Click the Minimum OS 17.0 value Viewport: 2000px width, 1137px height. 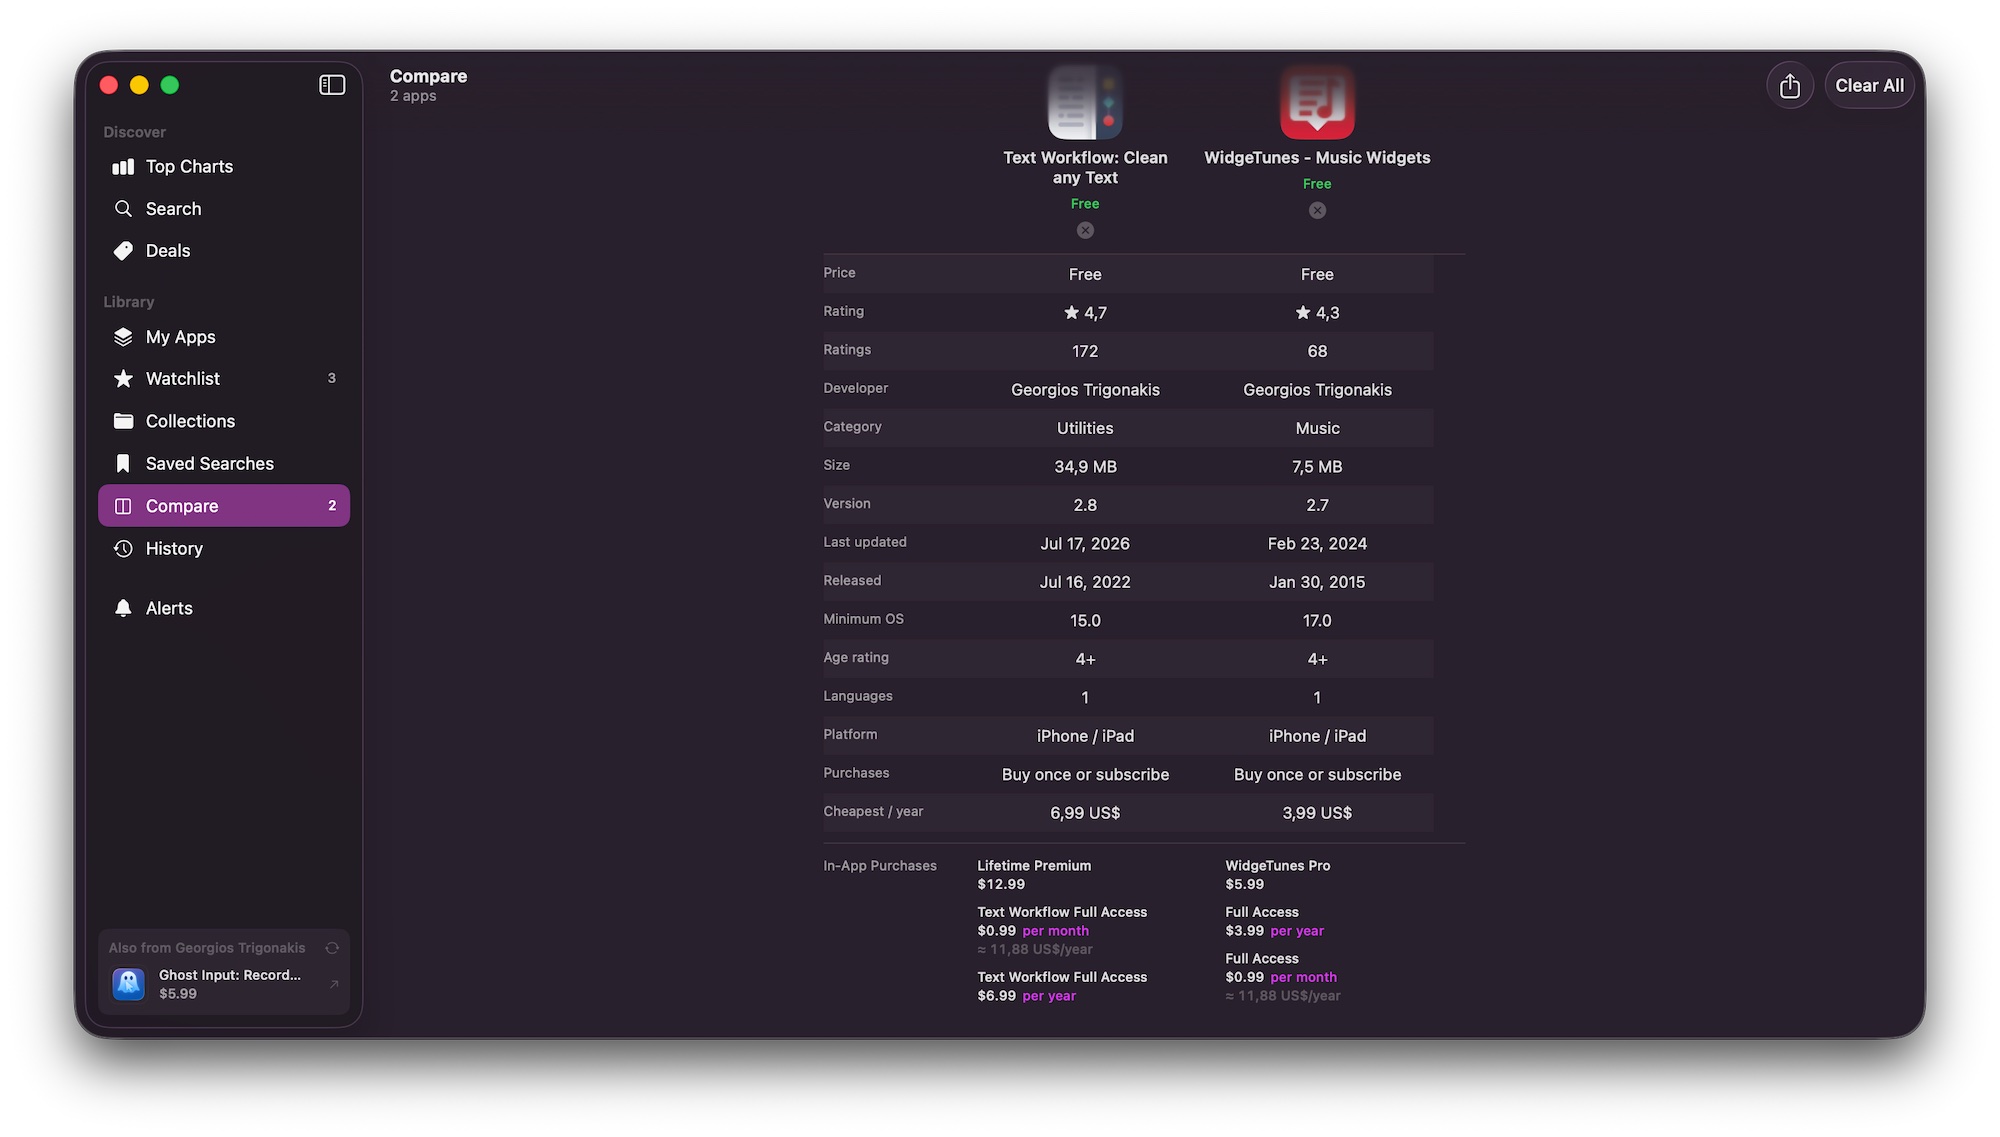tap(1317, 621)
